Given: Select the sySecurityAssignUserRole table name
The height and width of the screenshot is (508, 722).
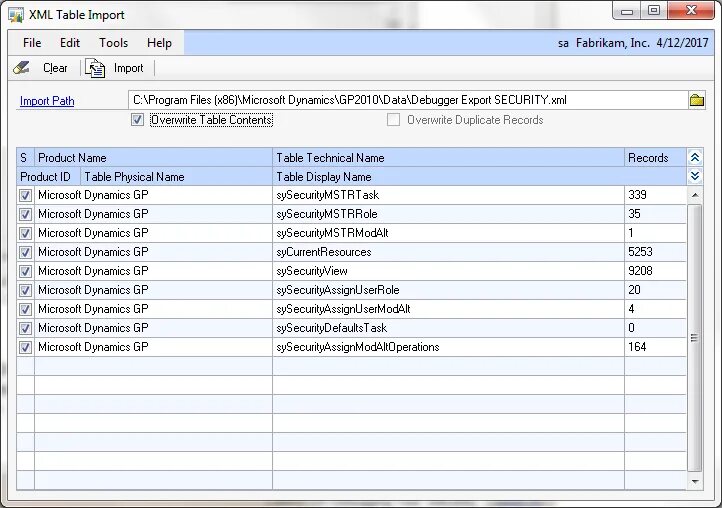Looking at the screenshot, I should [338, 290].
